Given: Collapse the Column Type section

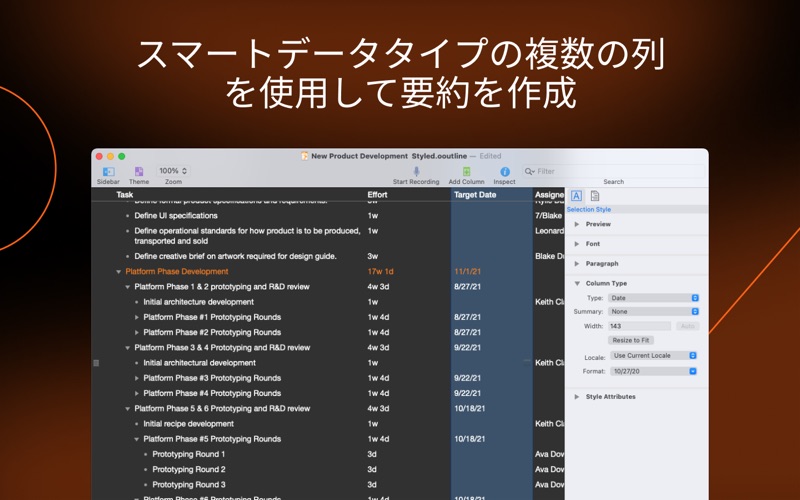Looking at the screenshot, I should (x=577, y=283).
